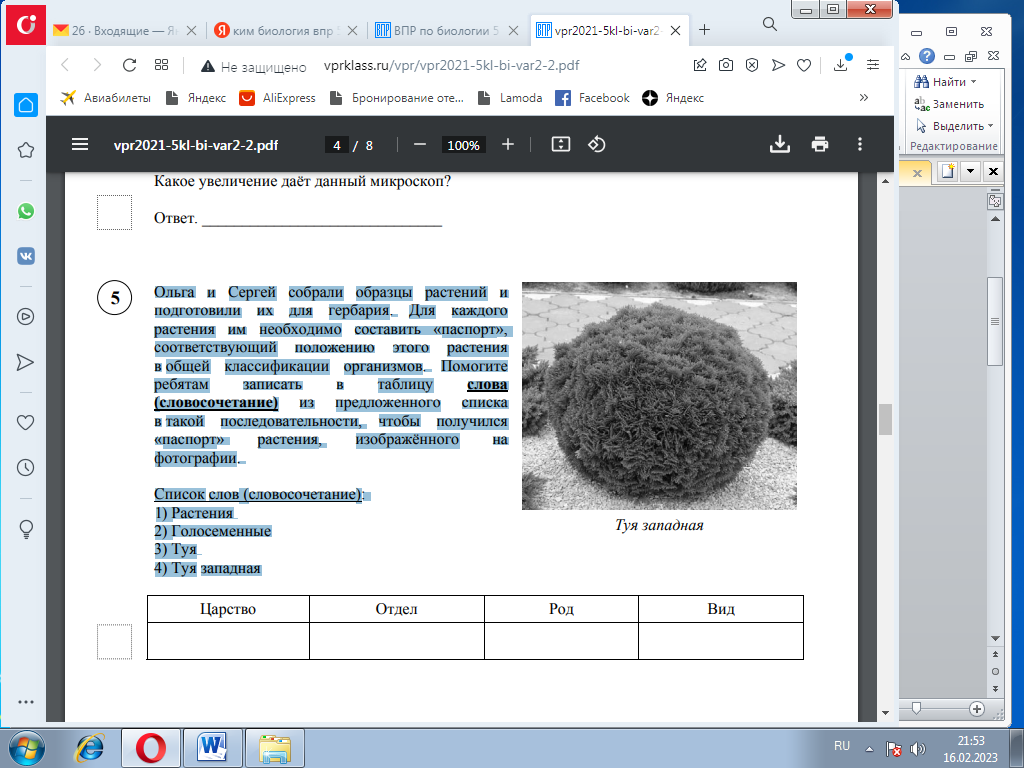The height and width of the screenshot is (768, 1024).
Task: Open the Авиабилеты bookmark
Action: [106, 98]
